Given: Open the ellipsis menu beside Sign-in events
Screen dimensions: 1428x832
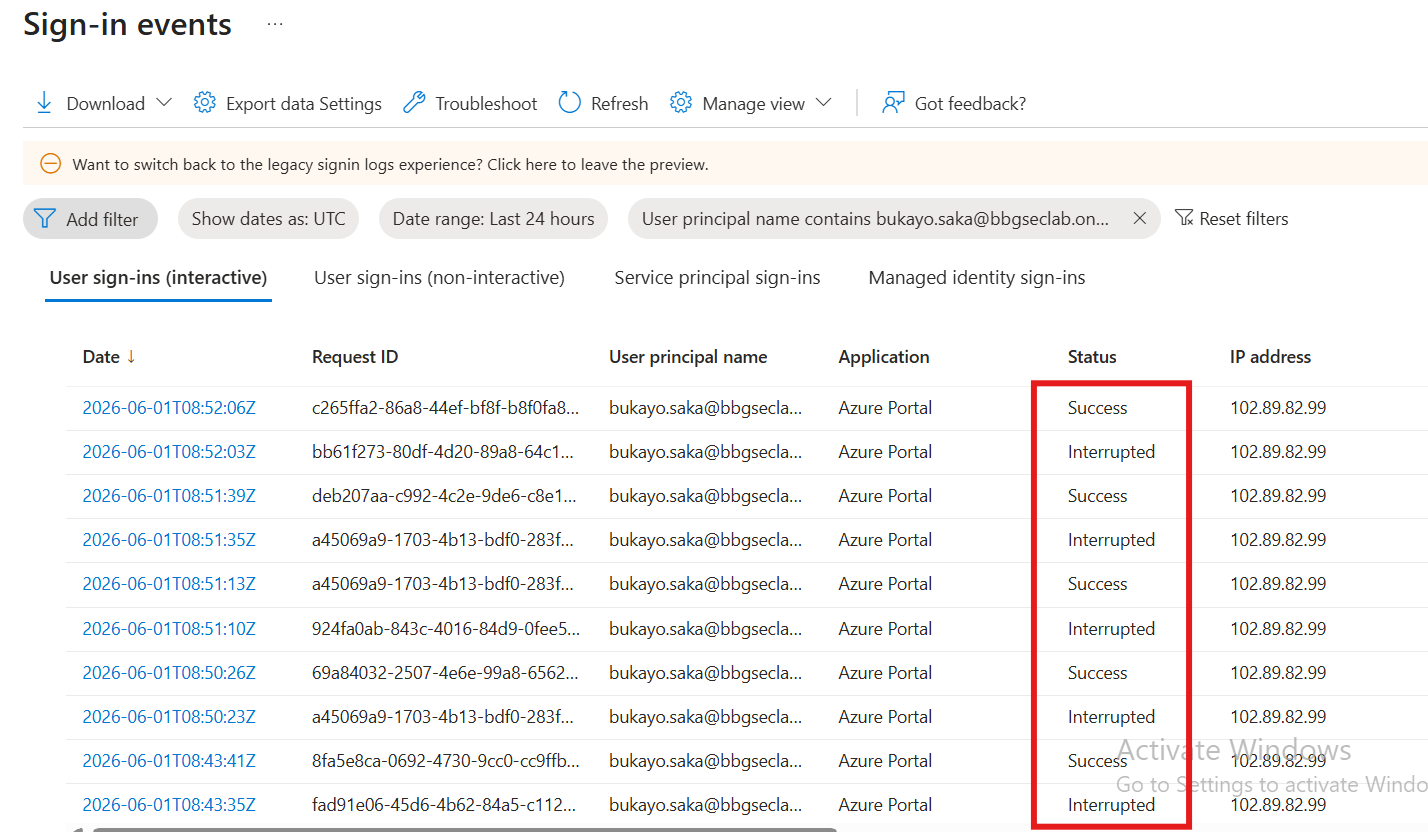Looking at the screenshot, I should pyautogui.click(x=275, y=24).
